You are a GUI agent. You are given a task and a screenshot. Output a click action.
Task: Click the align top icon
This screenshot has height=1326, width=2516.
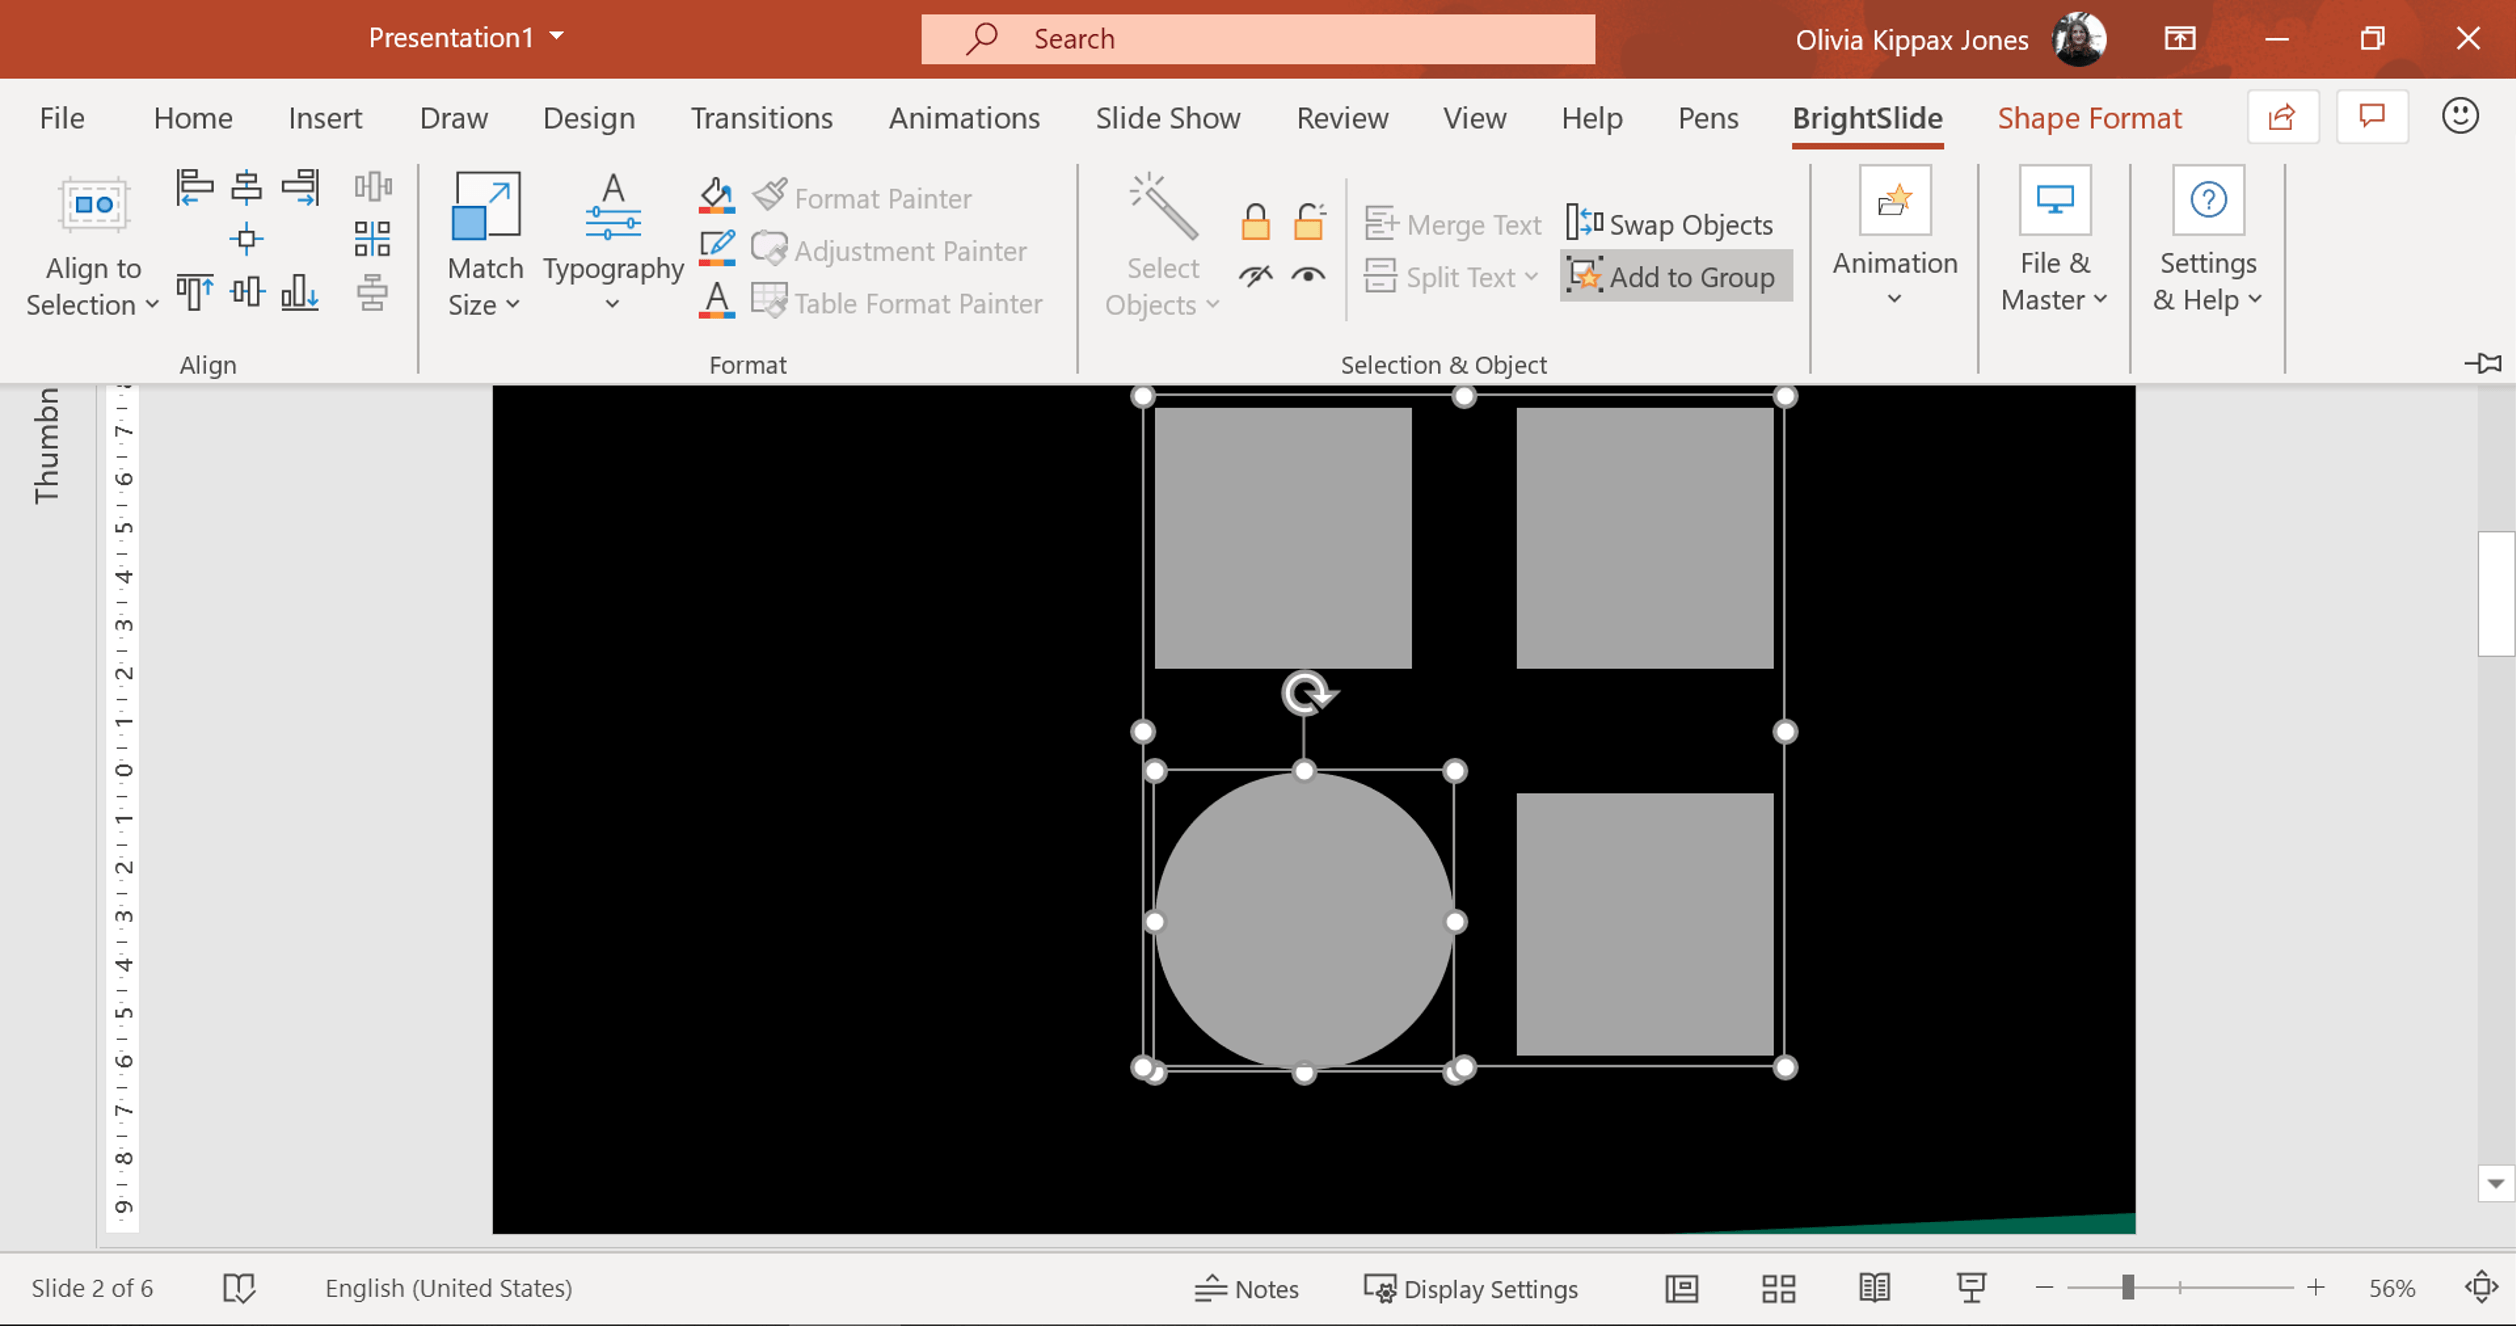click(194, 293)
